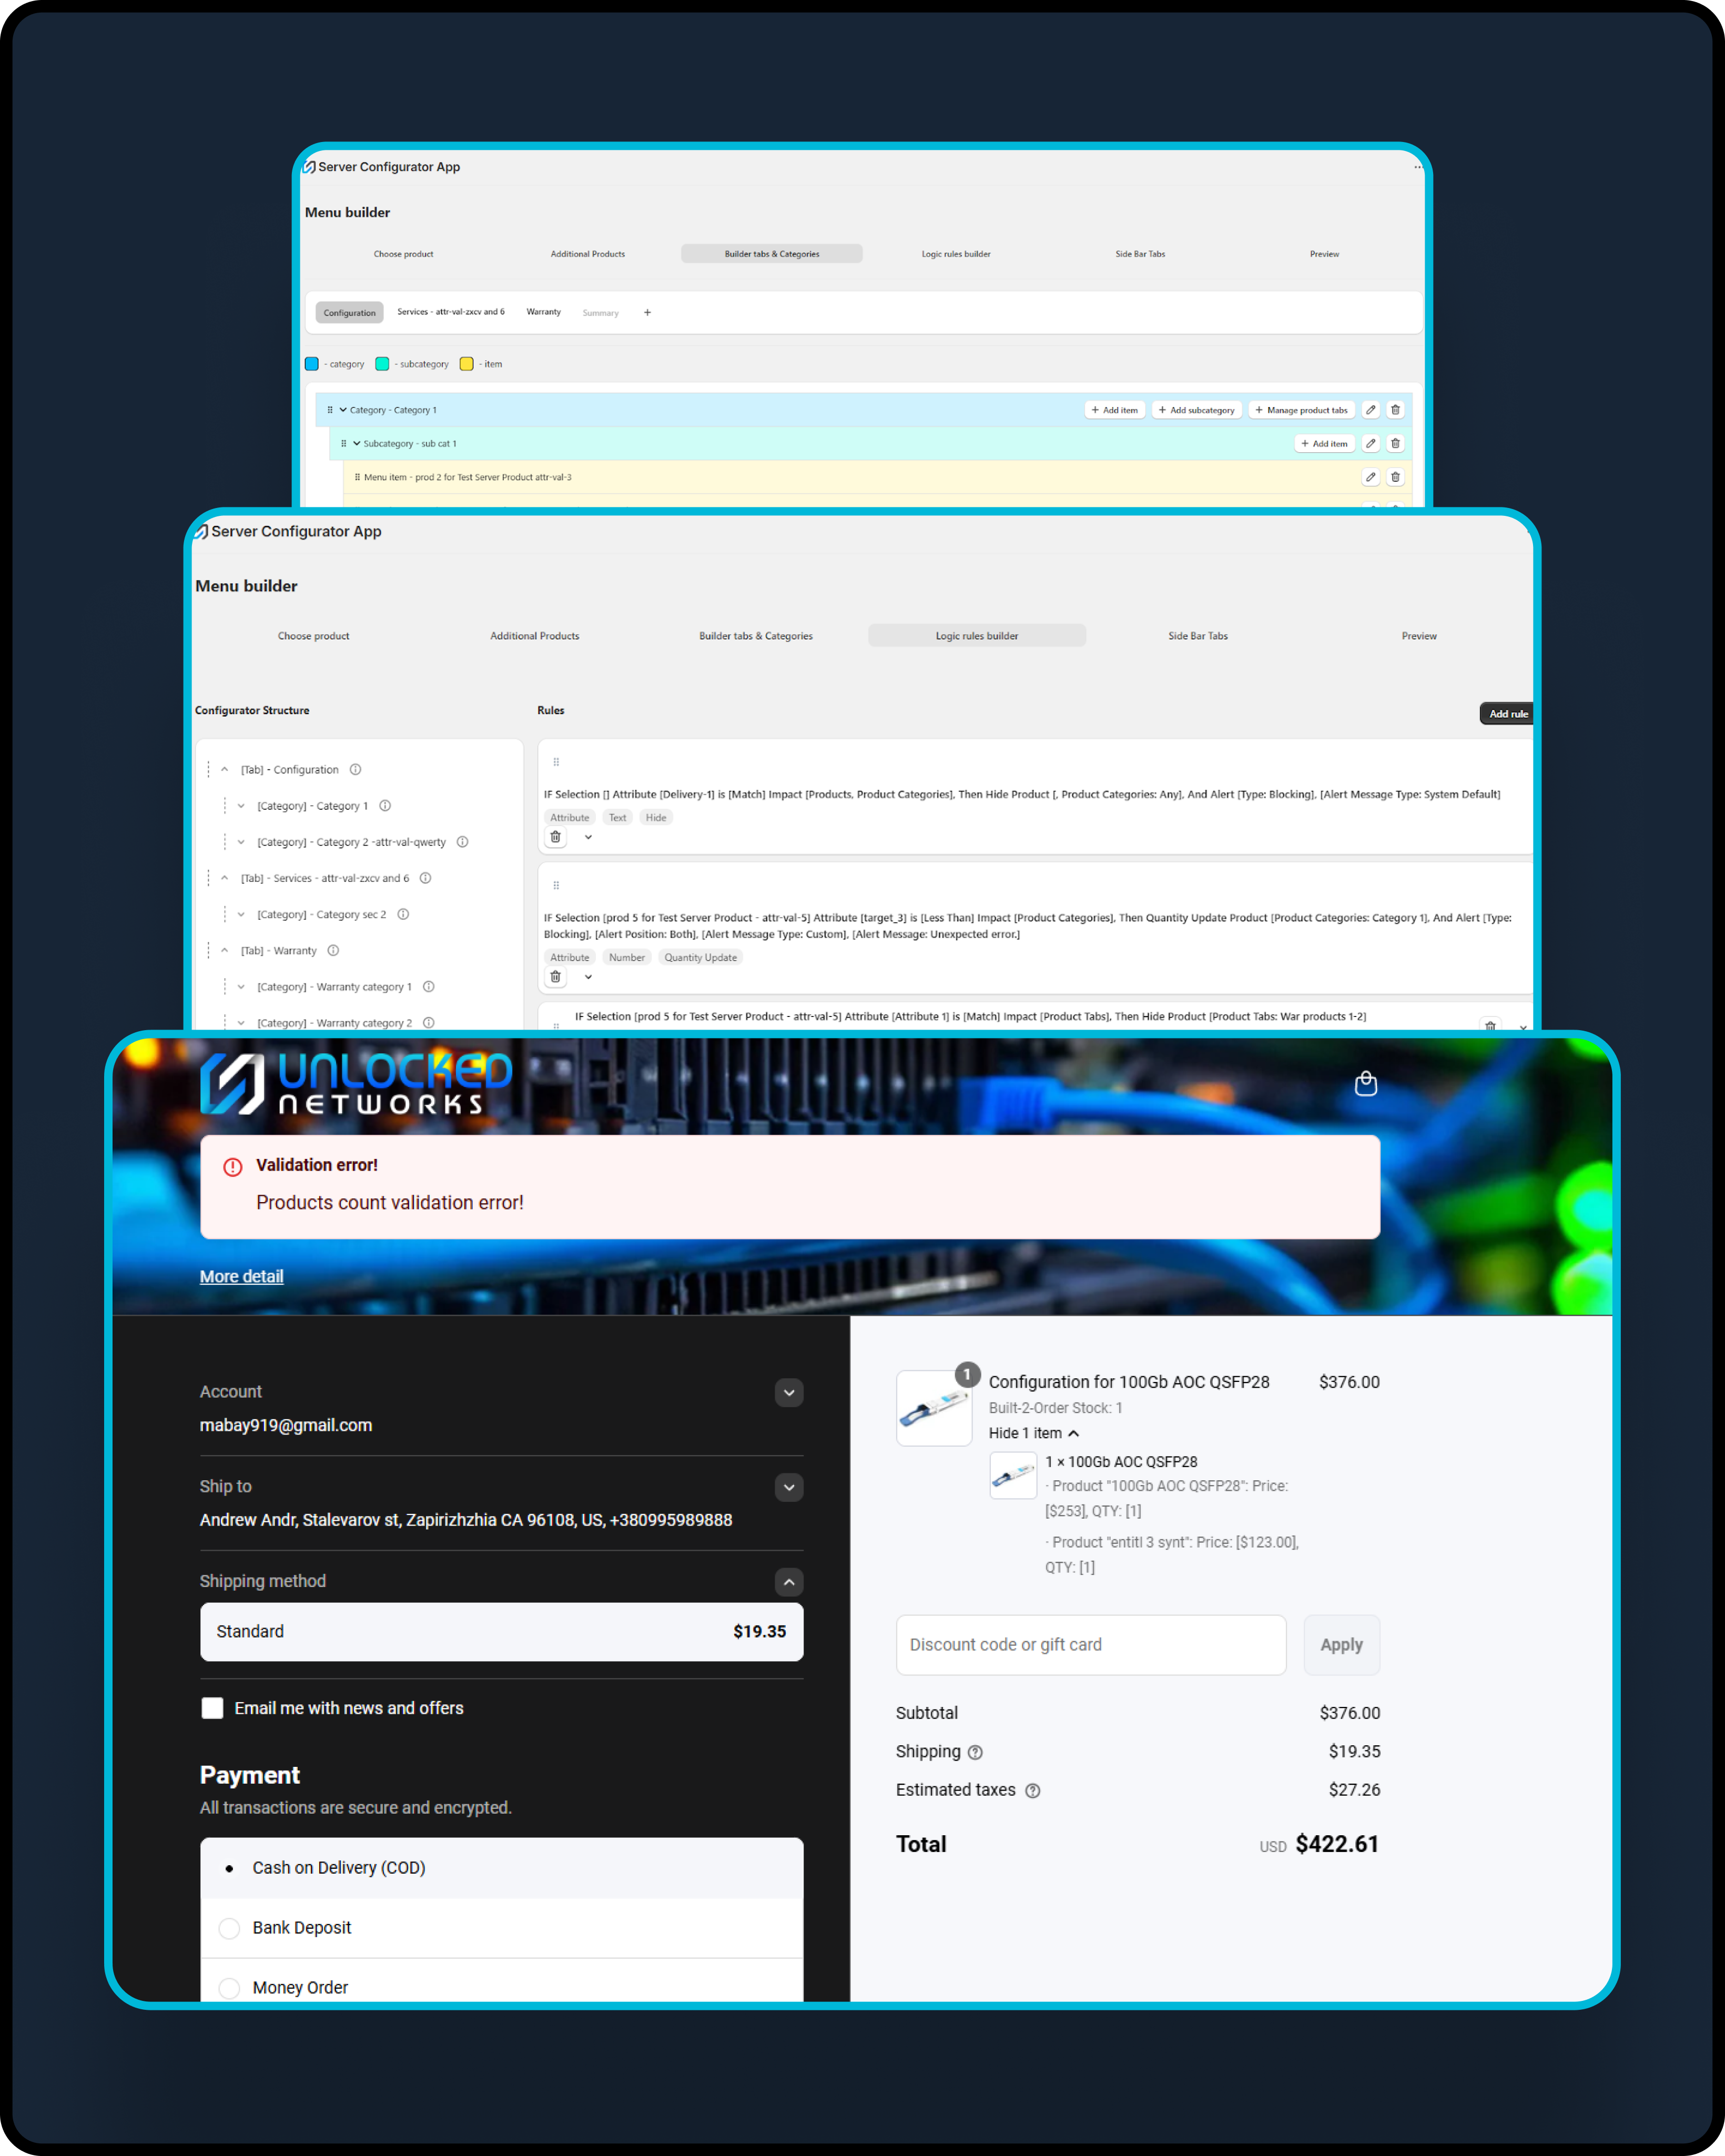
Task: Edit the prod 2 menu item
Action: point(1370,478)
